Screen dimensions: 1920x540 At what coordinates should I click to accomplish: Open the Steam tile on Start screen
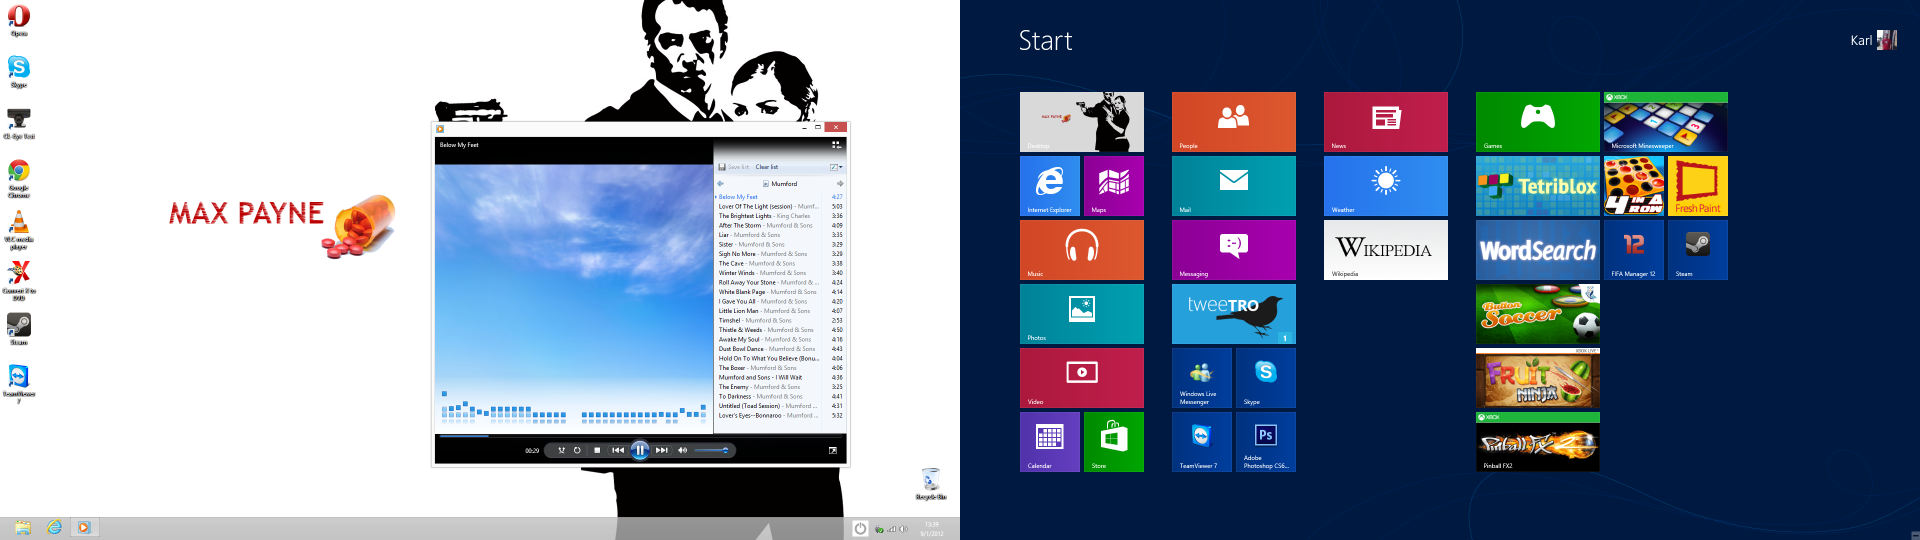[1697, 249]
